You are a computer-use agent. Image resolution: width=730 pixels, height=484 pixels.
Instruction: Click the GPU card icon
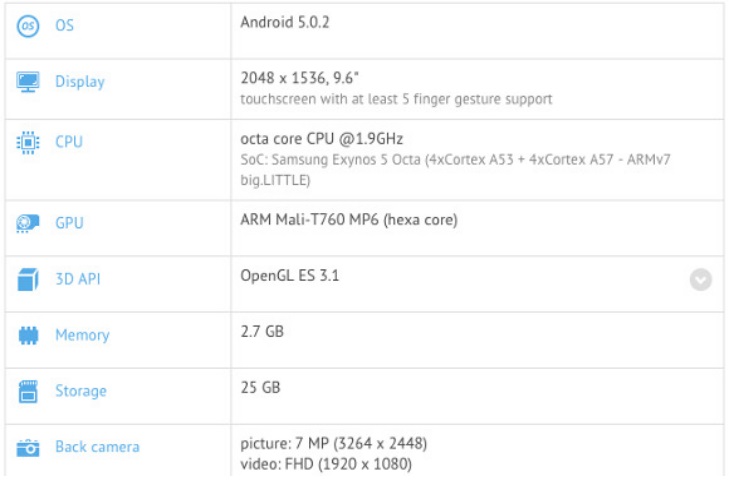point(29,226)
